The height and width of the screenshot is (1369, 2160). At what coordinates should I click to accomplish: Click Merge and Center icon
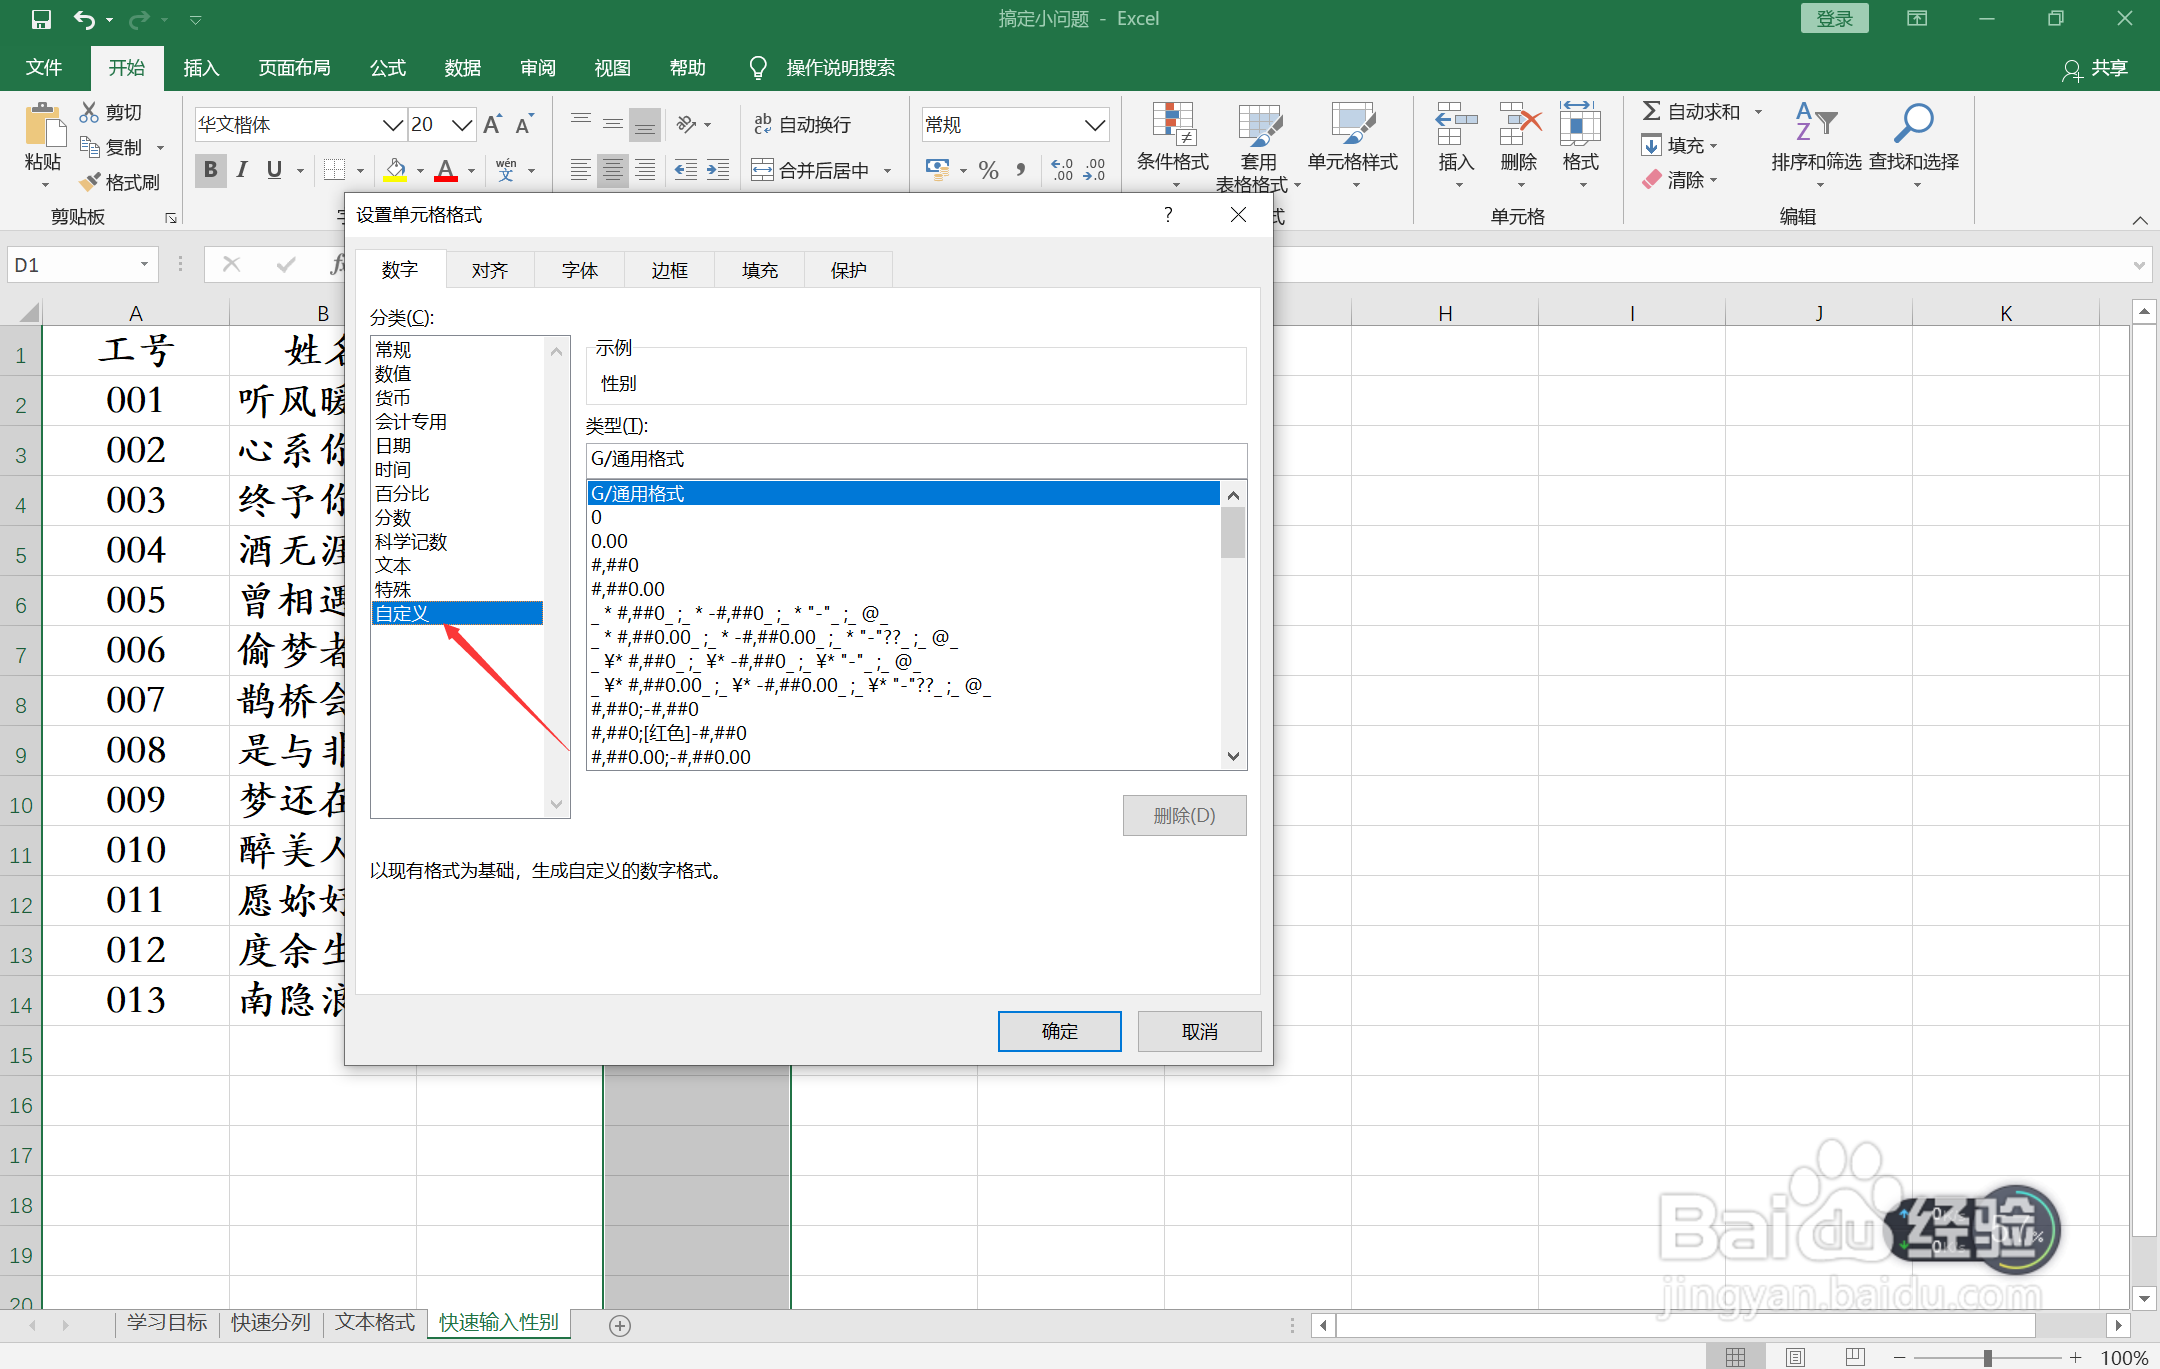point(763,170)
